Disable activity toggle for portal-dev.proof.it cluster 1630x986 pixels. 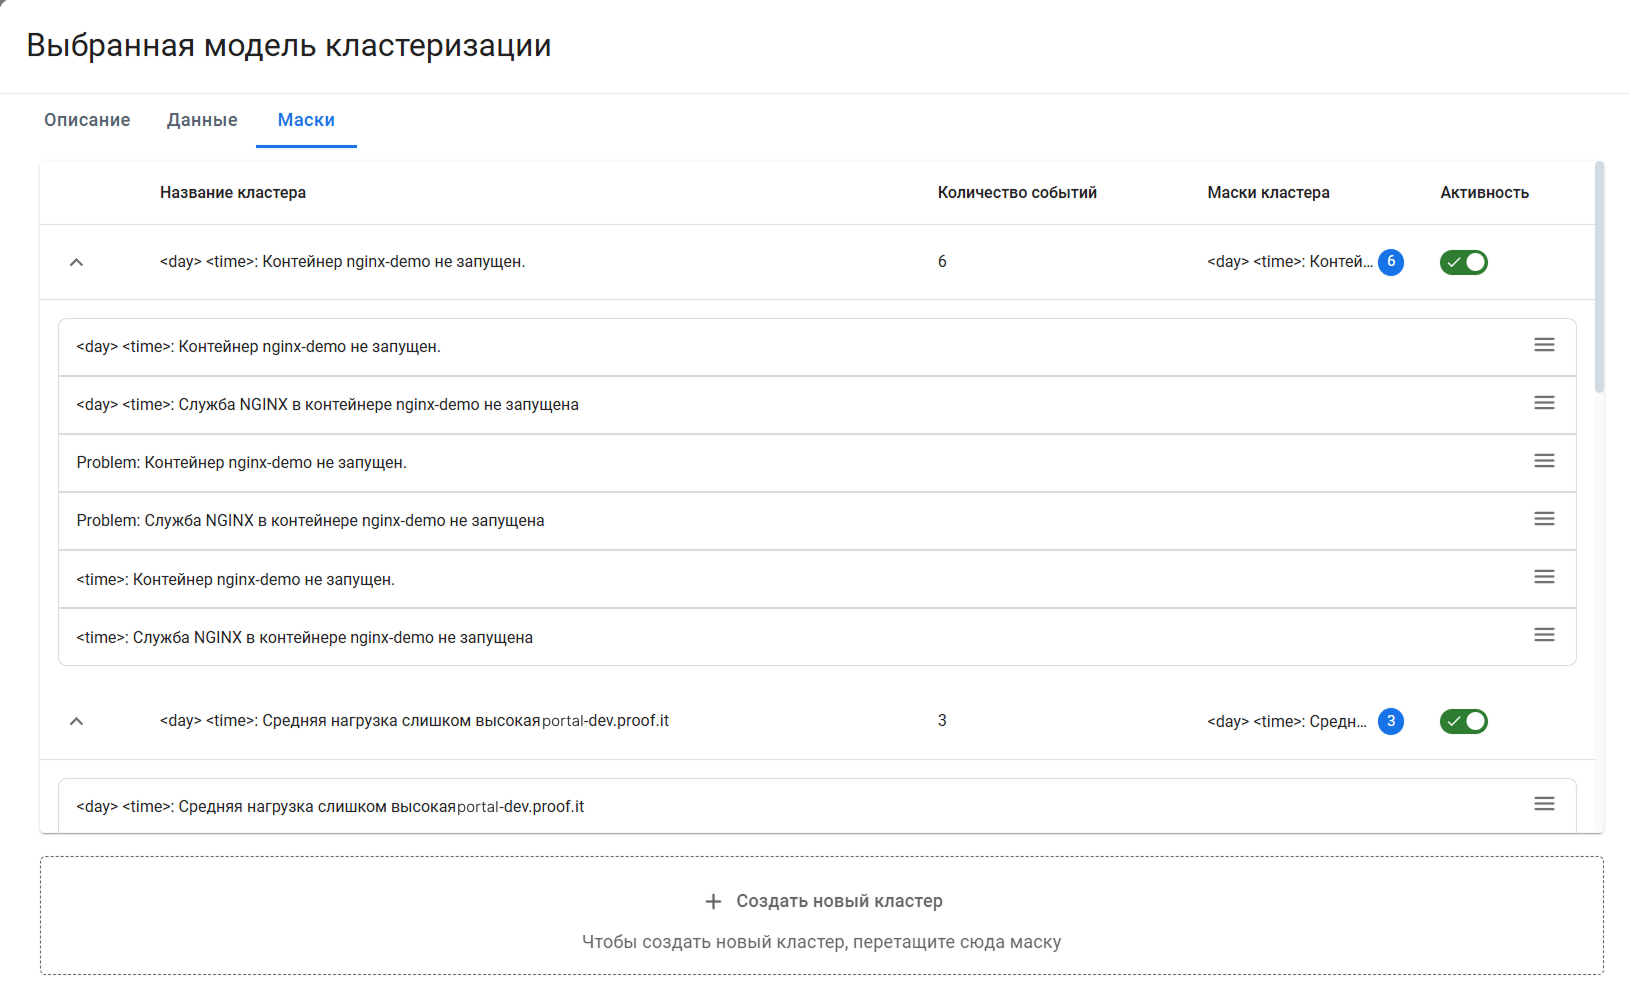(x=1463, y=721)
